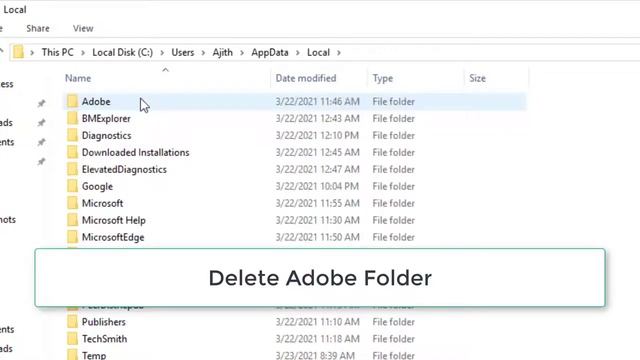Image resolution: width=640 pixels, height=360 pixels.
Task: Select the Microsoft Help folder name
Action: pos(113,220)
